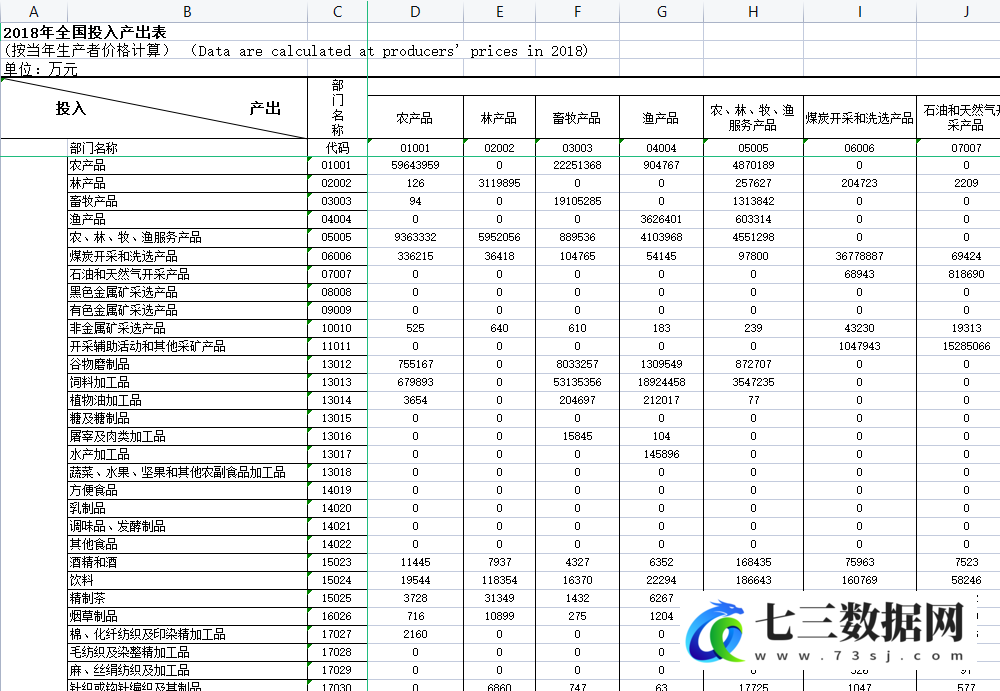
Task: Click the code cell '01001' in column D
Action: (415, 148)
